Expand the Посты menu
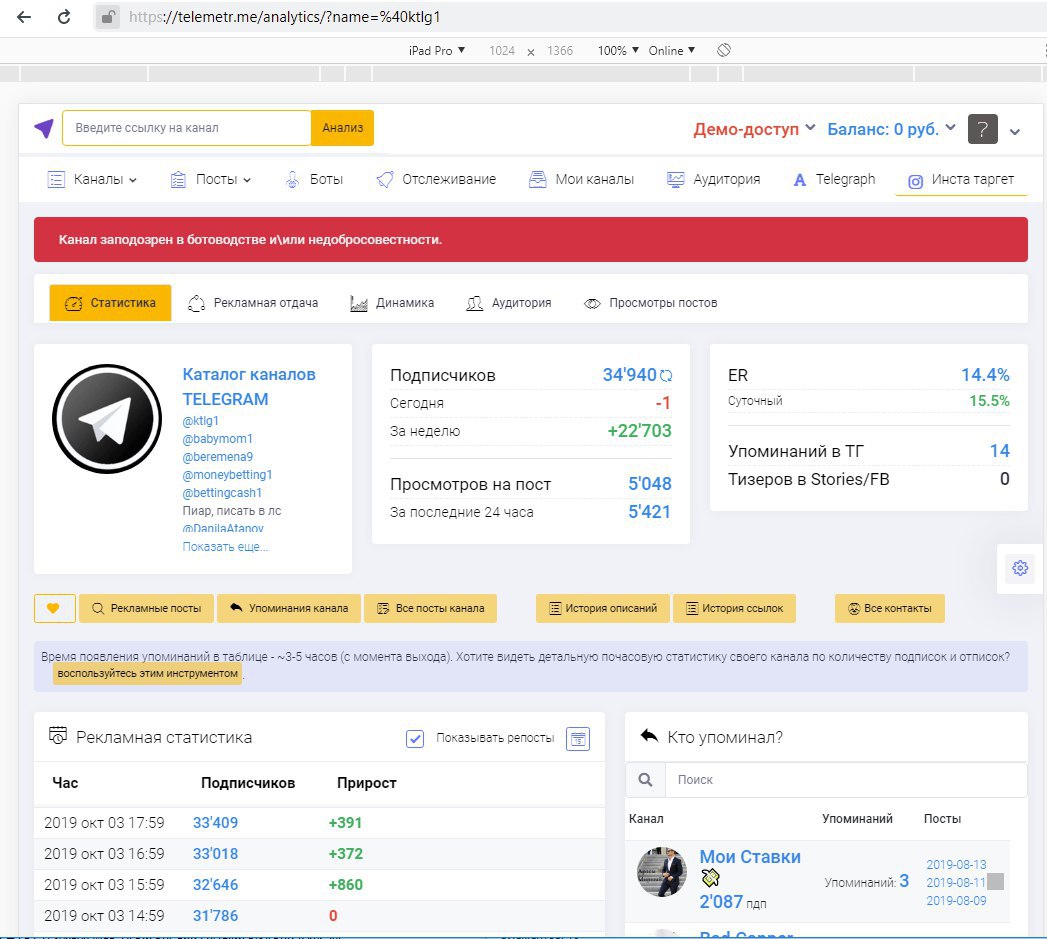 (211, 179)
